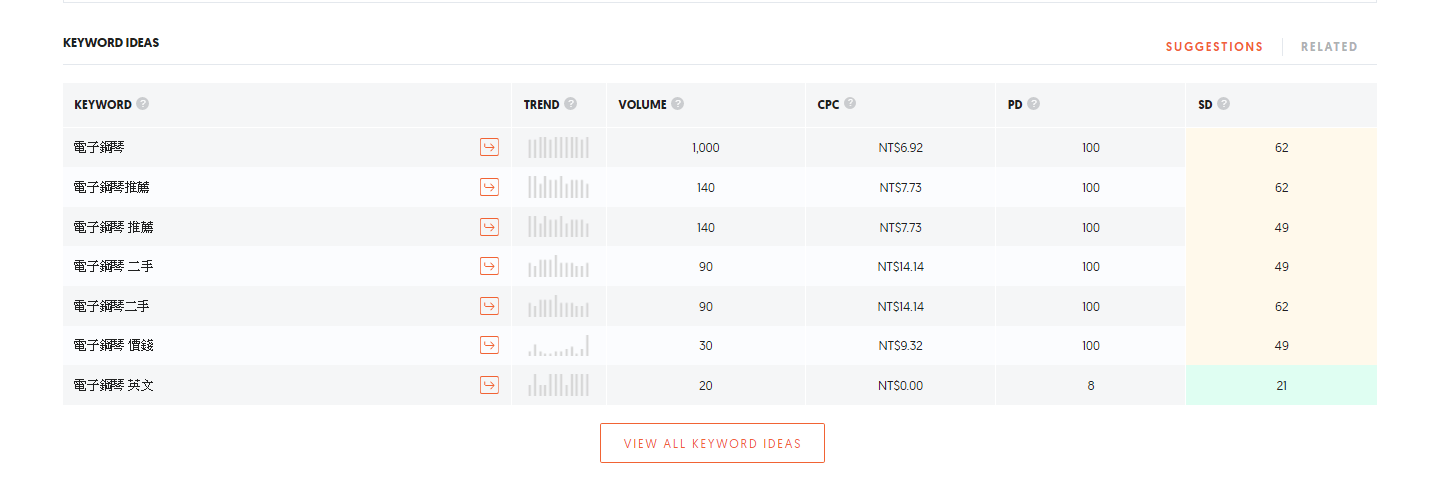Show help icon next to CPC header
The image size is (1443, 495).
[x=850, y=104]
